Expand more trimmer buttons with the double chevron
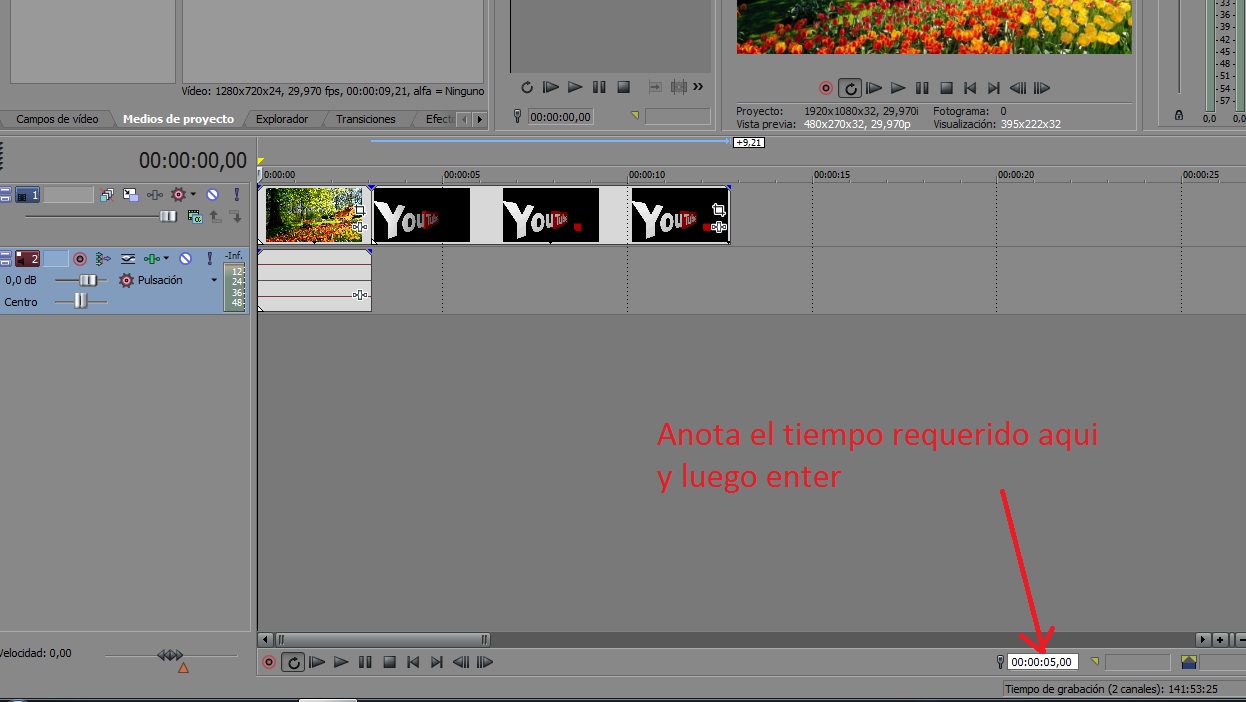1246x702 pixels. pos(698,87)
